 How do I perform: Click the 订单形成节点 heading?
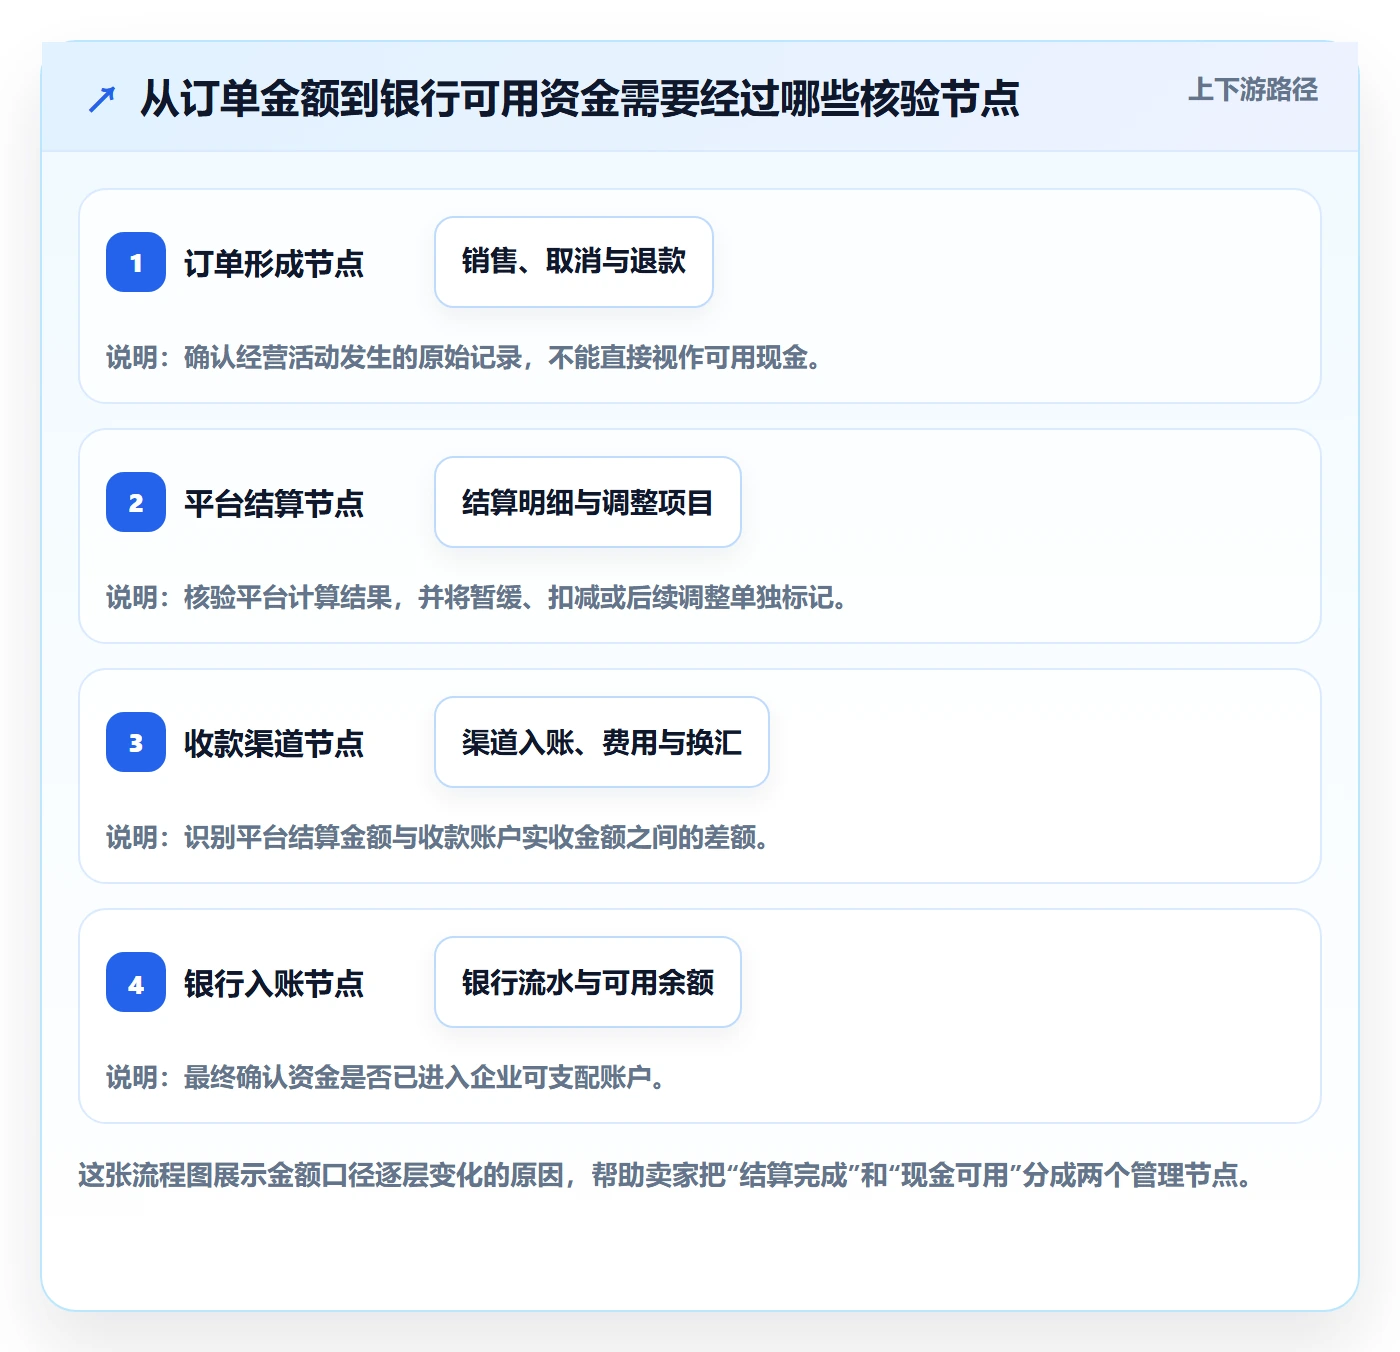[274, 263]
